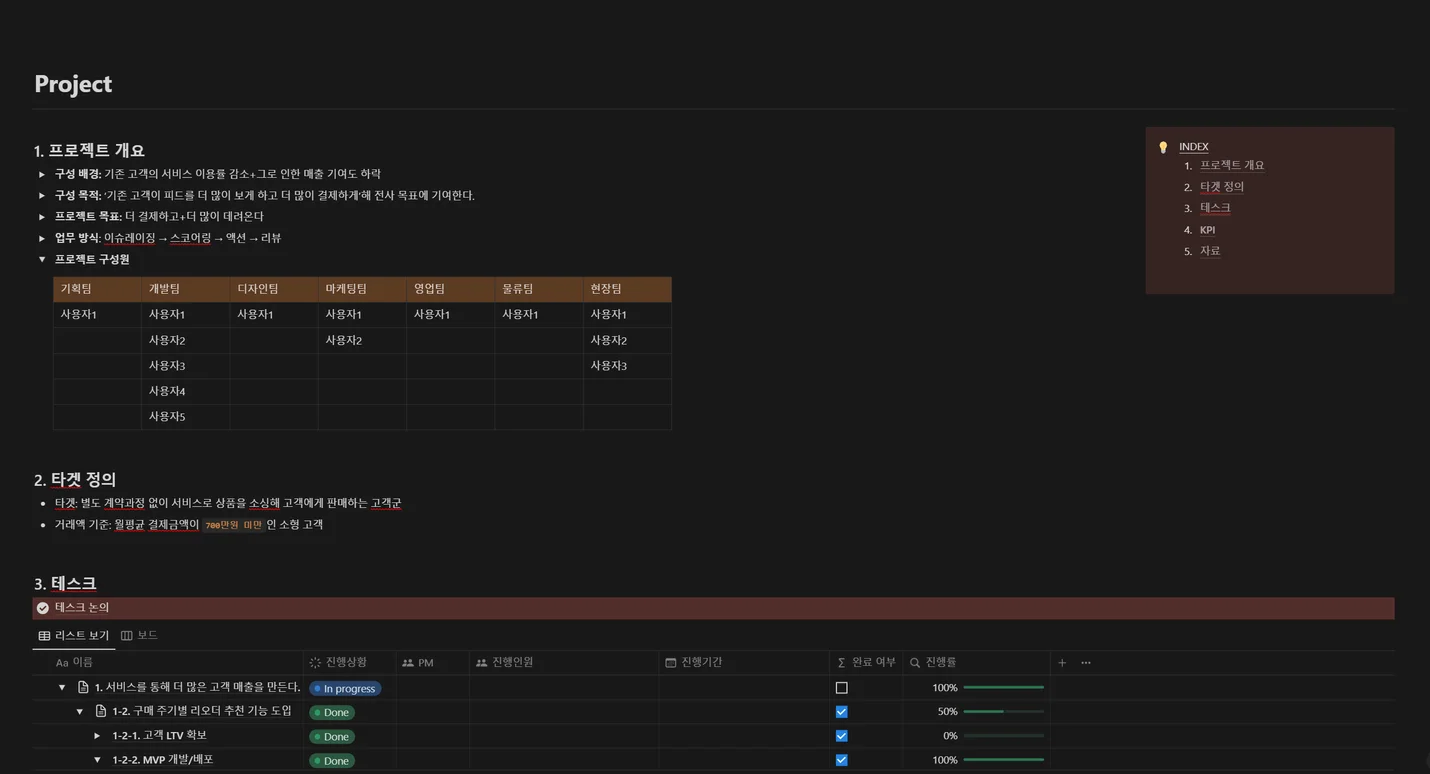Image resolution: width=1430 pixels, height=774 pixels.
Task: Click the 0% progress bar of row 1-2-1.
Action: coord(1003,736)
